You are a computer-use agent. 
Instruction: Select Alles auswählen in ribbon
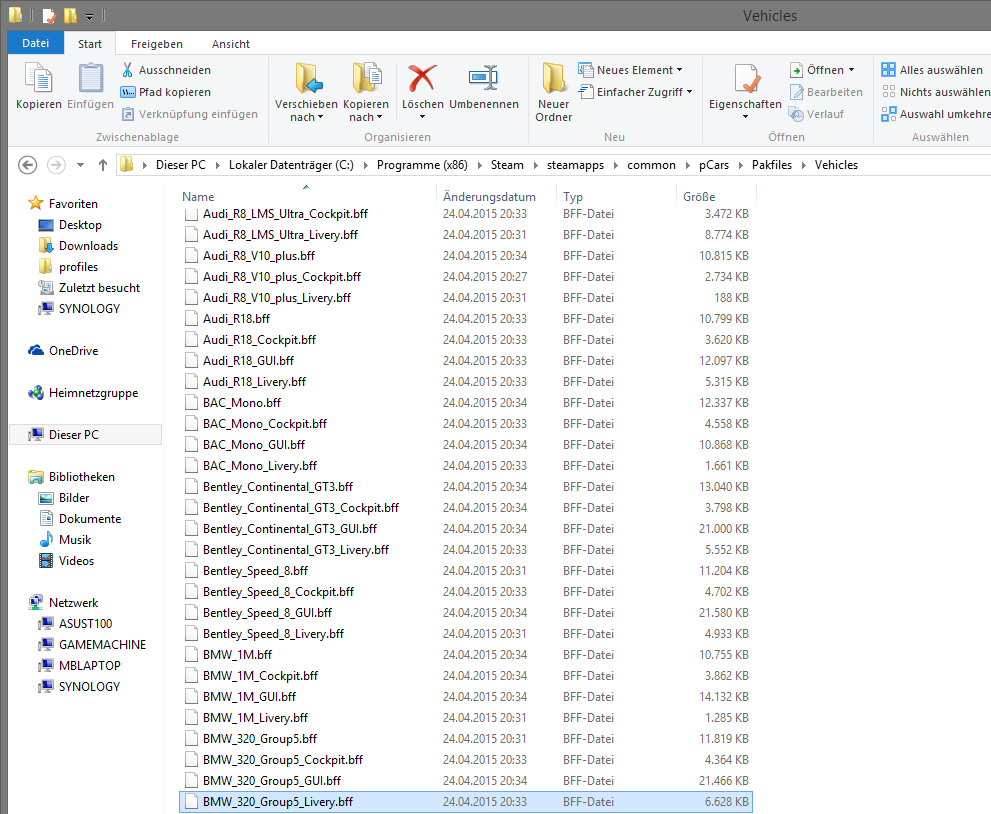pos(932,70)
